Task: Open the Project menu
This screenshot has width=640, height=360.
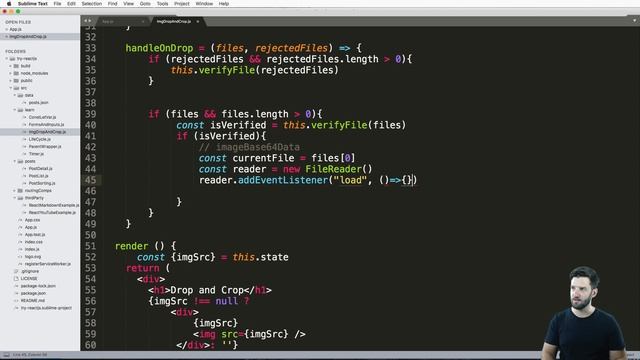Action: click(182, 4)
